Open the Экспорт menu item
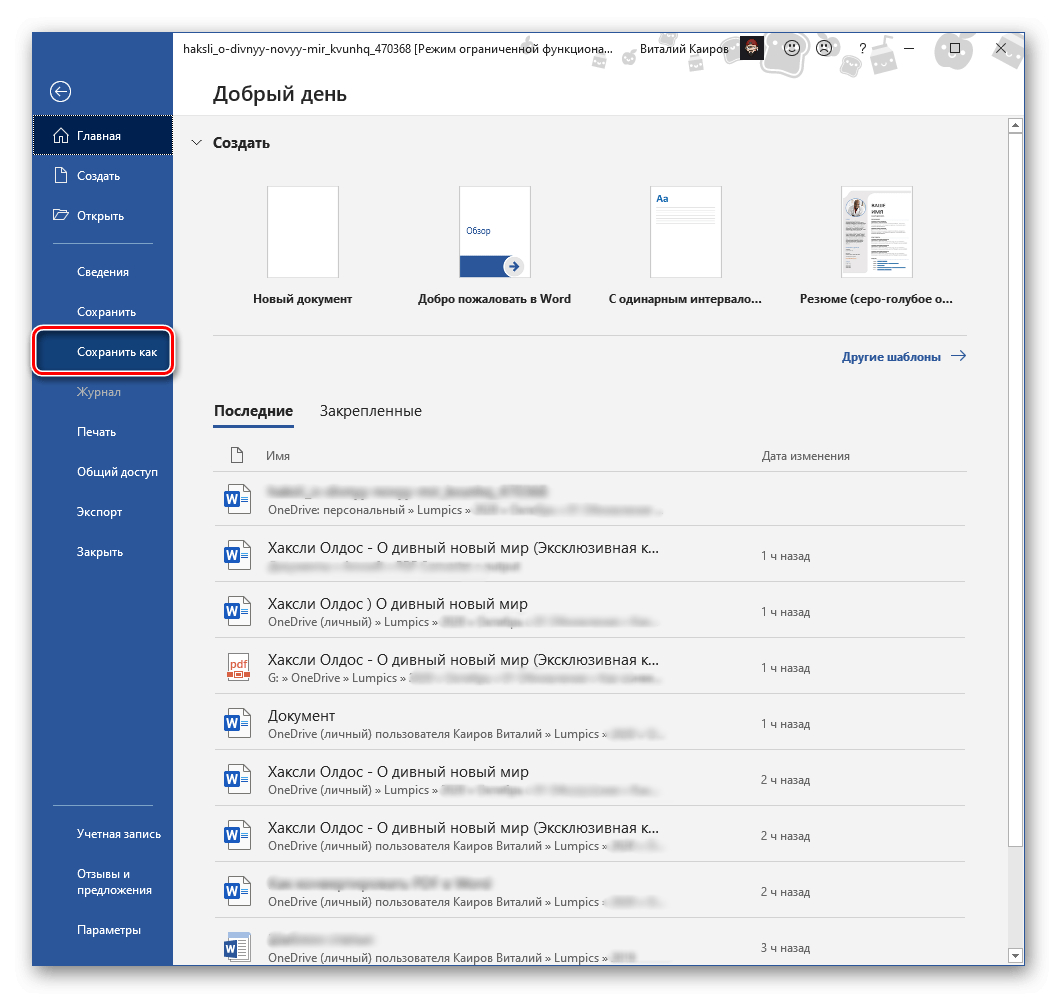Image resolution: width=1057 pixels, height=998 pixels. tap(99, 512)
